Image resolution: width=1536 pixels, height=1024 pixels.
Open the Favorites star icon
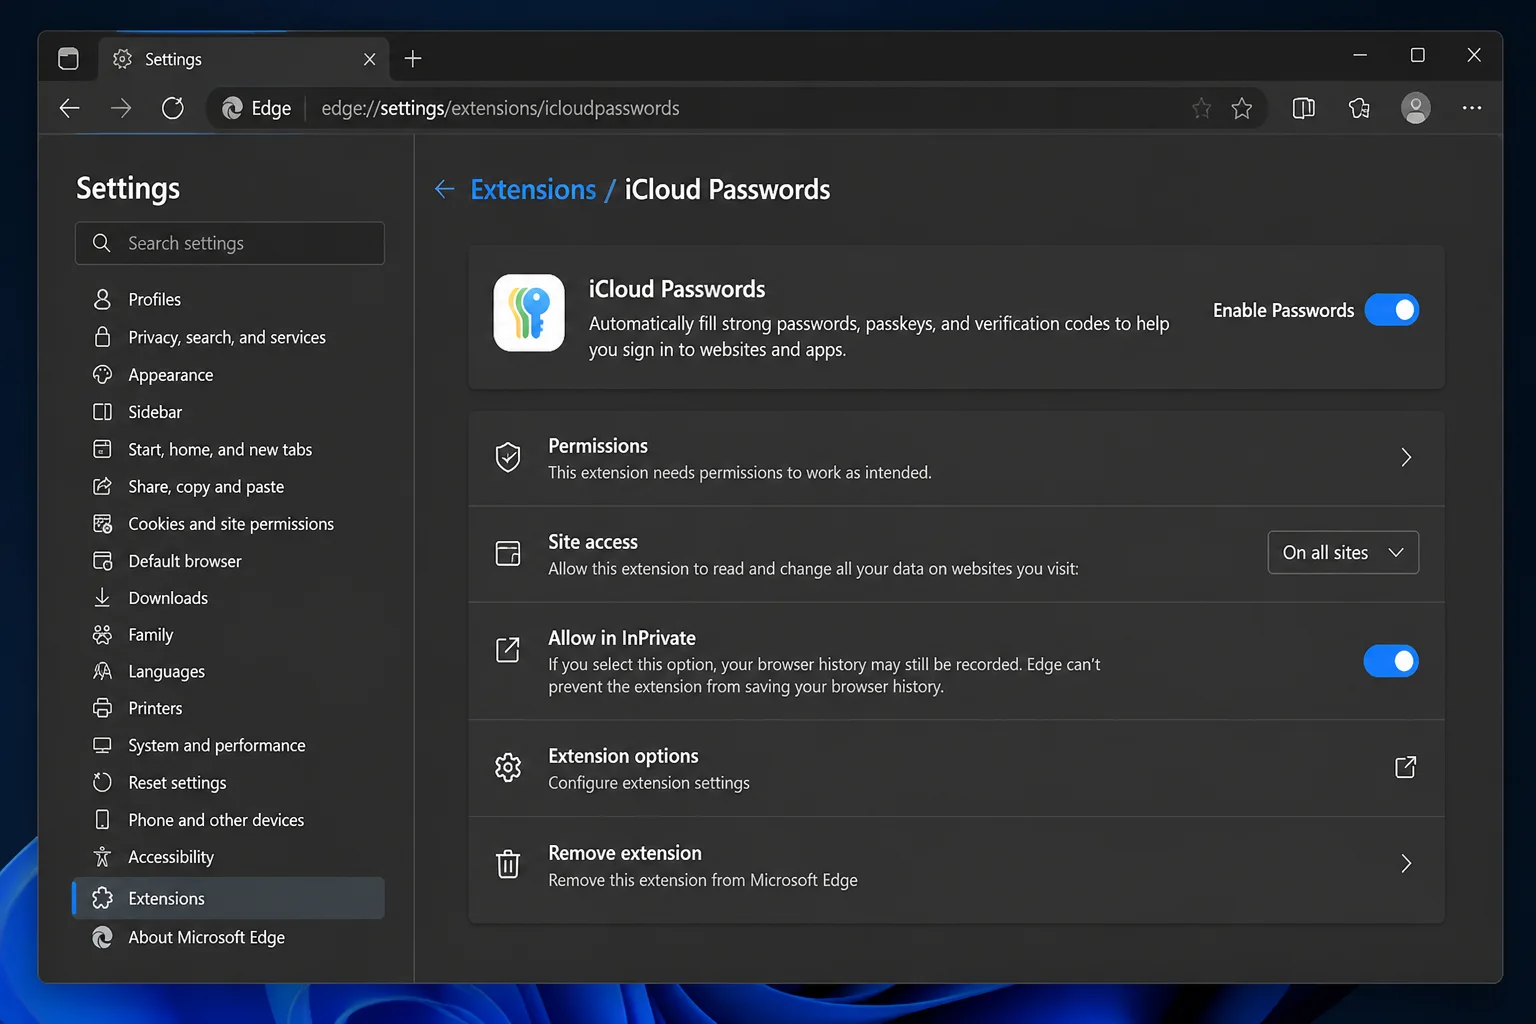[x=1242, y=108]
